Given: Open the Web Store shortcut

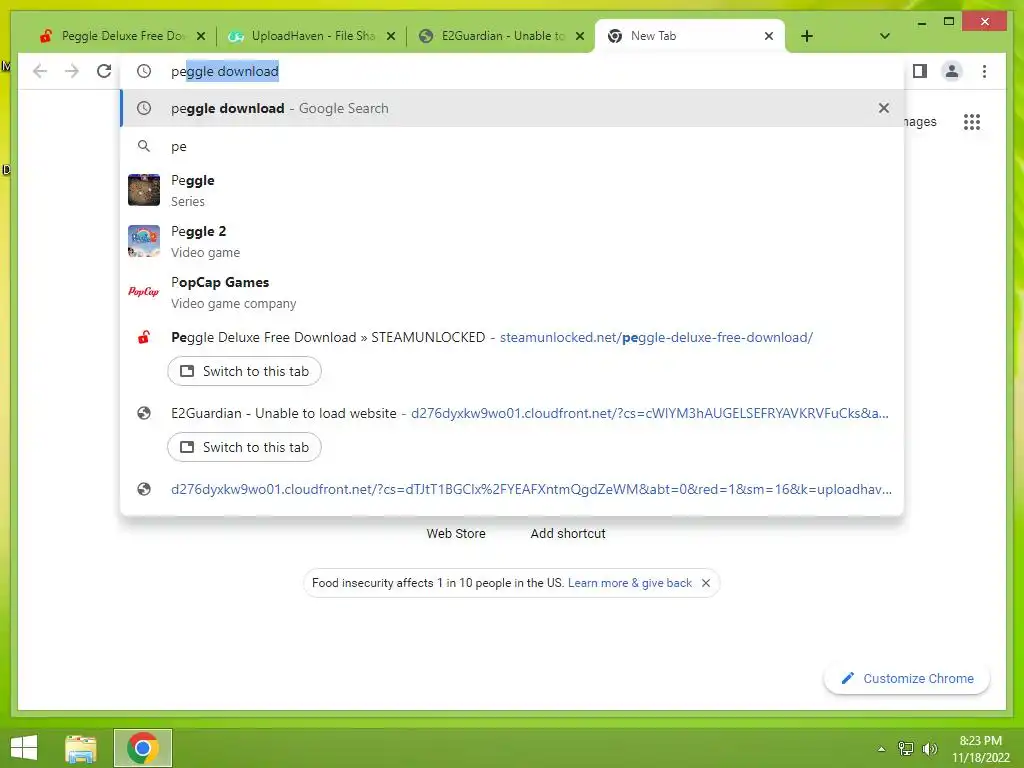Looking at the screenshot, I should 456,534.
